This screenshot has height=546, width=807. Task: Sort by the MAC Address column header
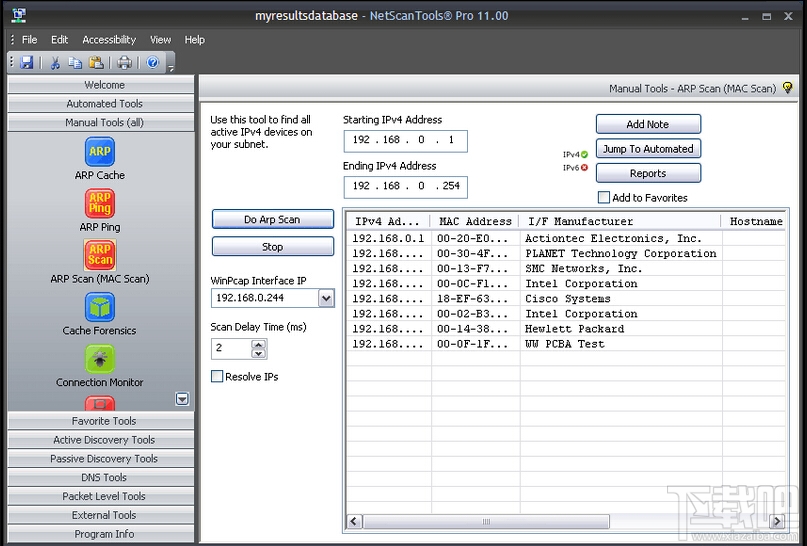click(475, 221)
